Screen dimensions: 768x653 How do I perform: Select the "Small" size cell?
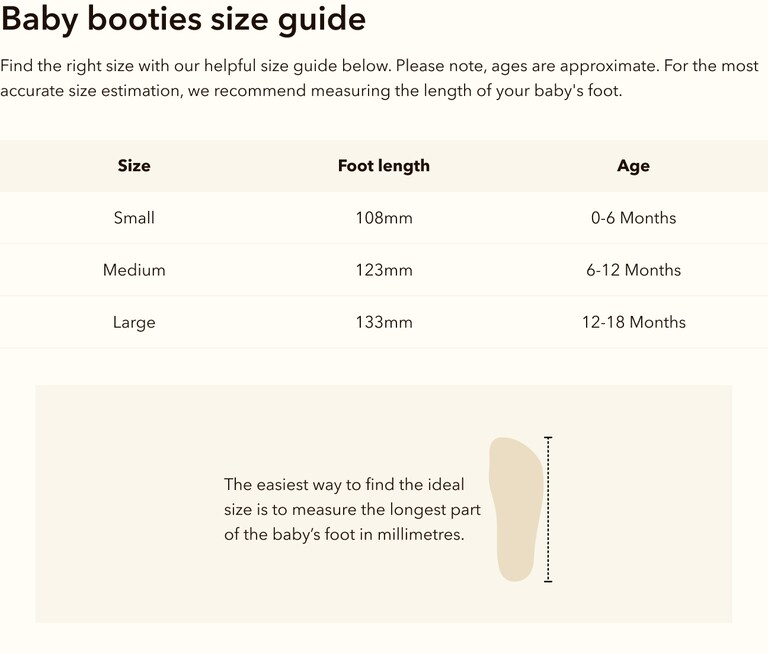pyautogui.click(x=134, y=218)
